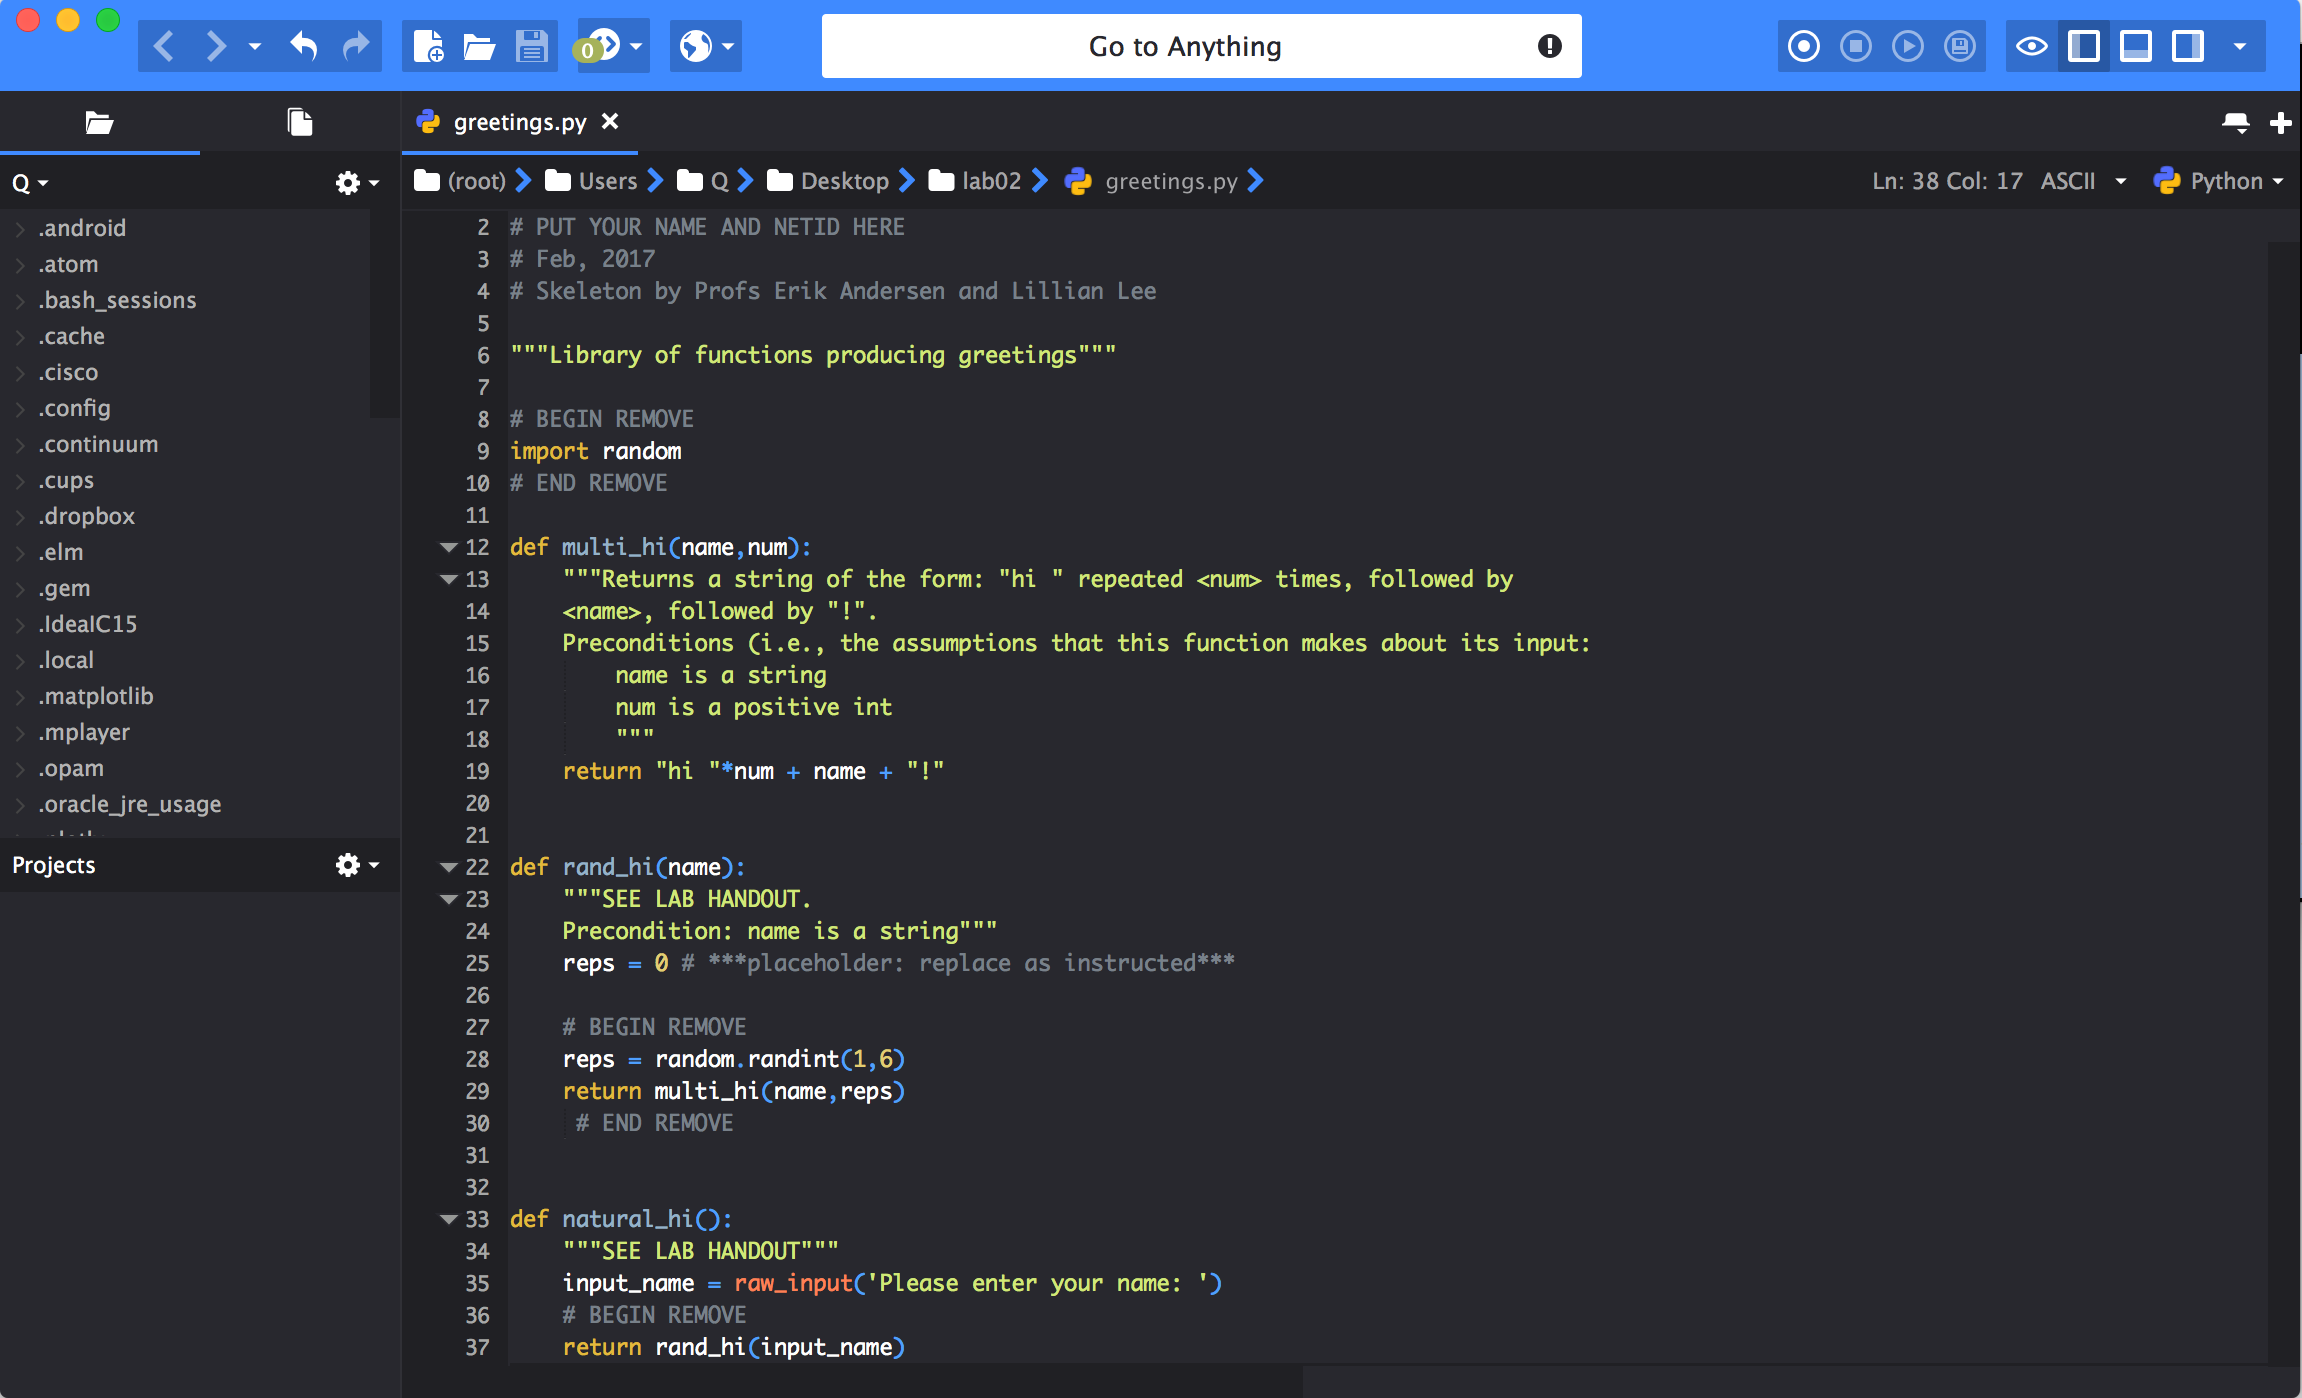Click the Open File folder icon
The height and width of the screenshot is (1398, 2302).
click(479, 46)
